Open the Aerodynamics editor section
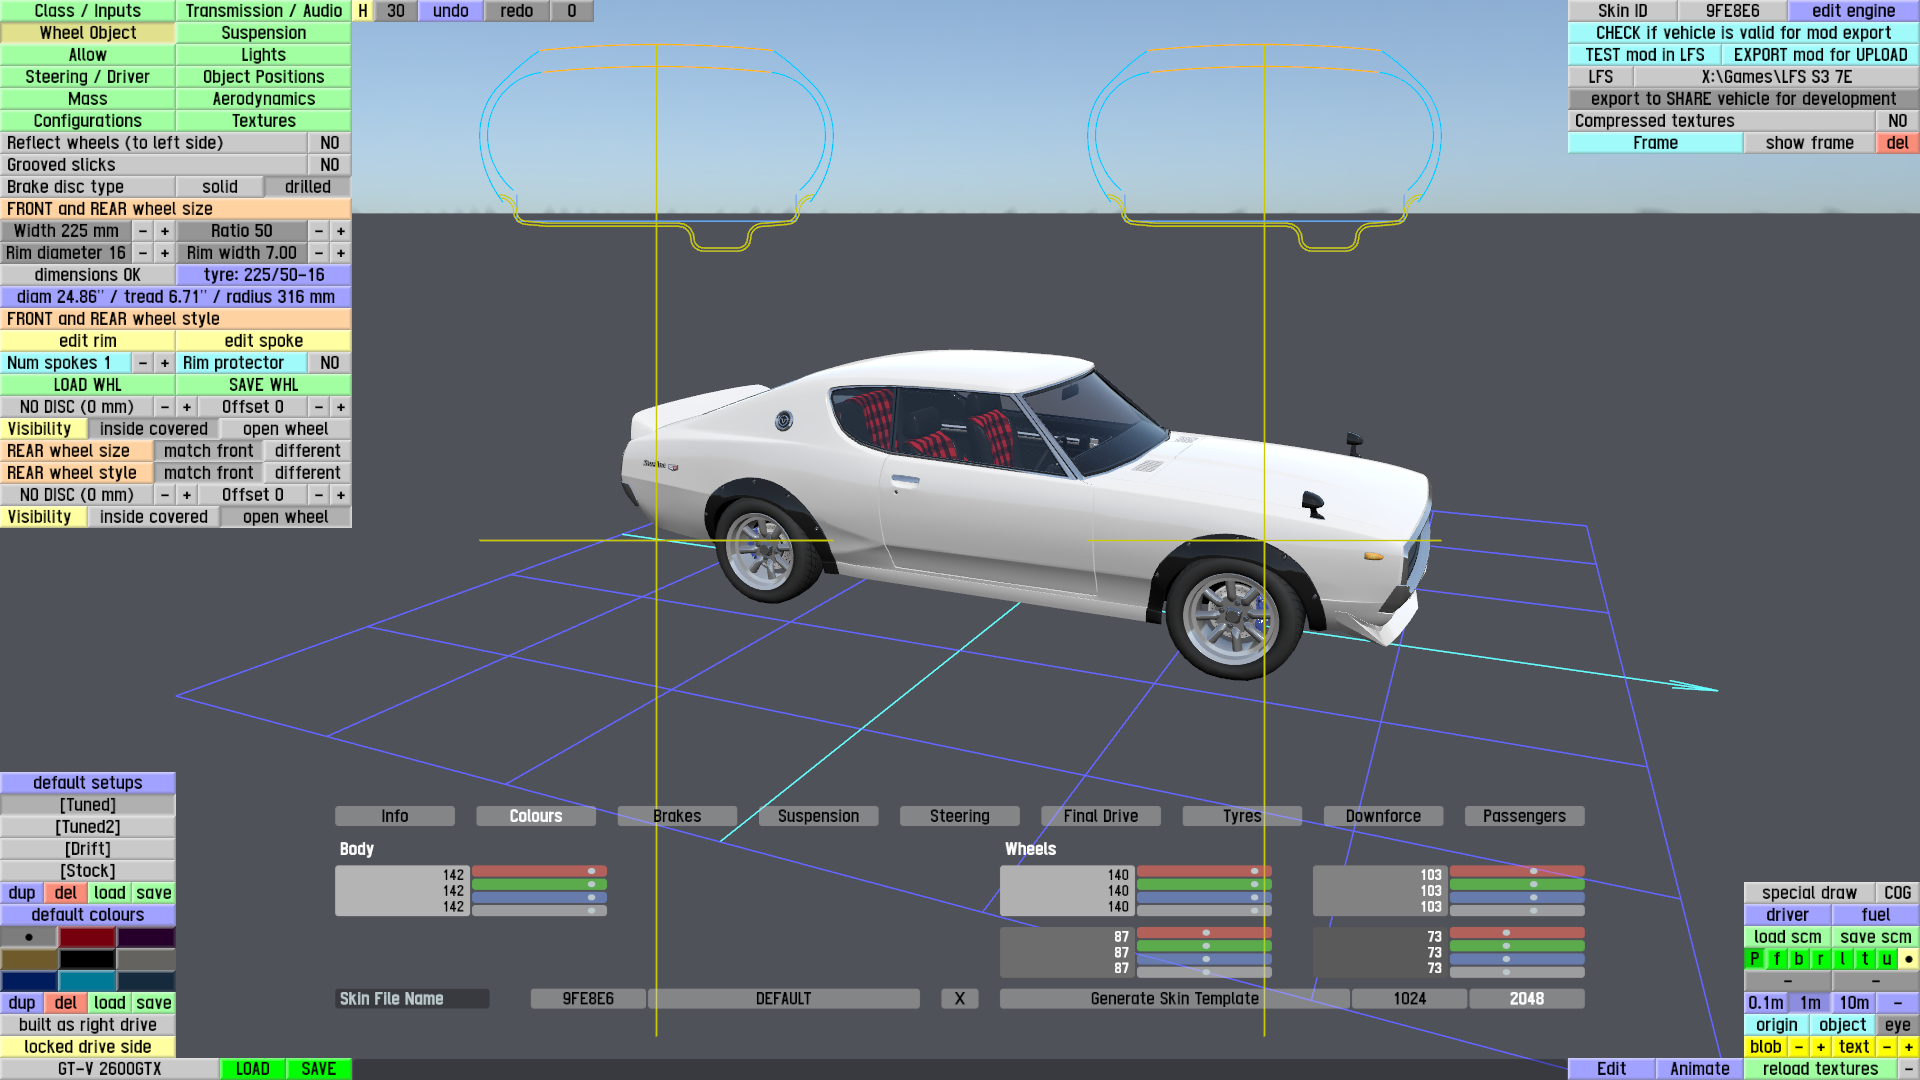The image size is (1920, 1080). click(263, 99)
